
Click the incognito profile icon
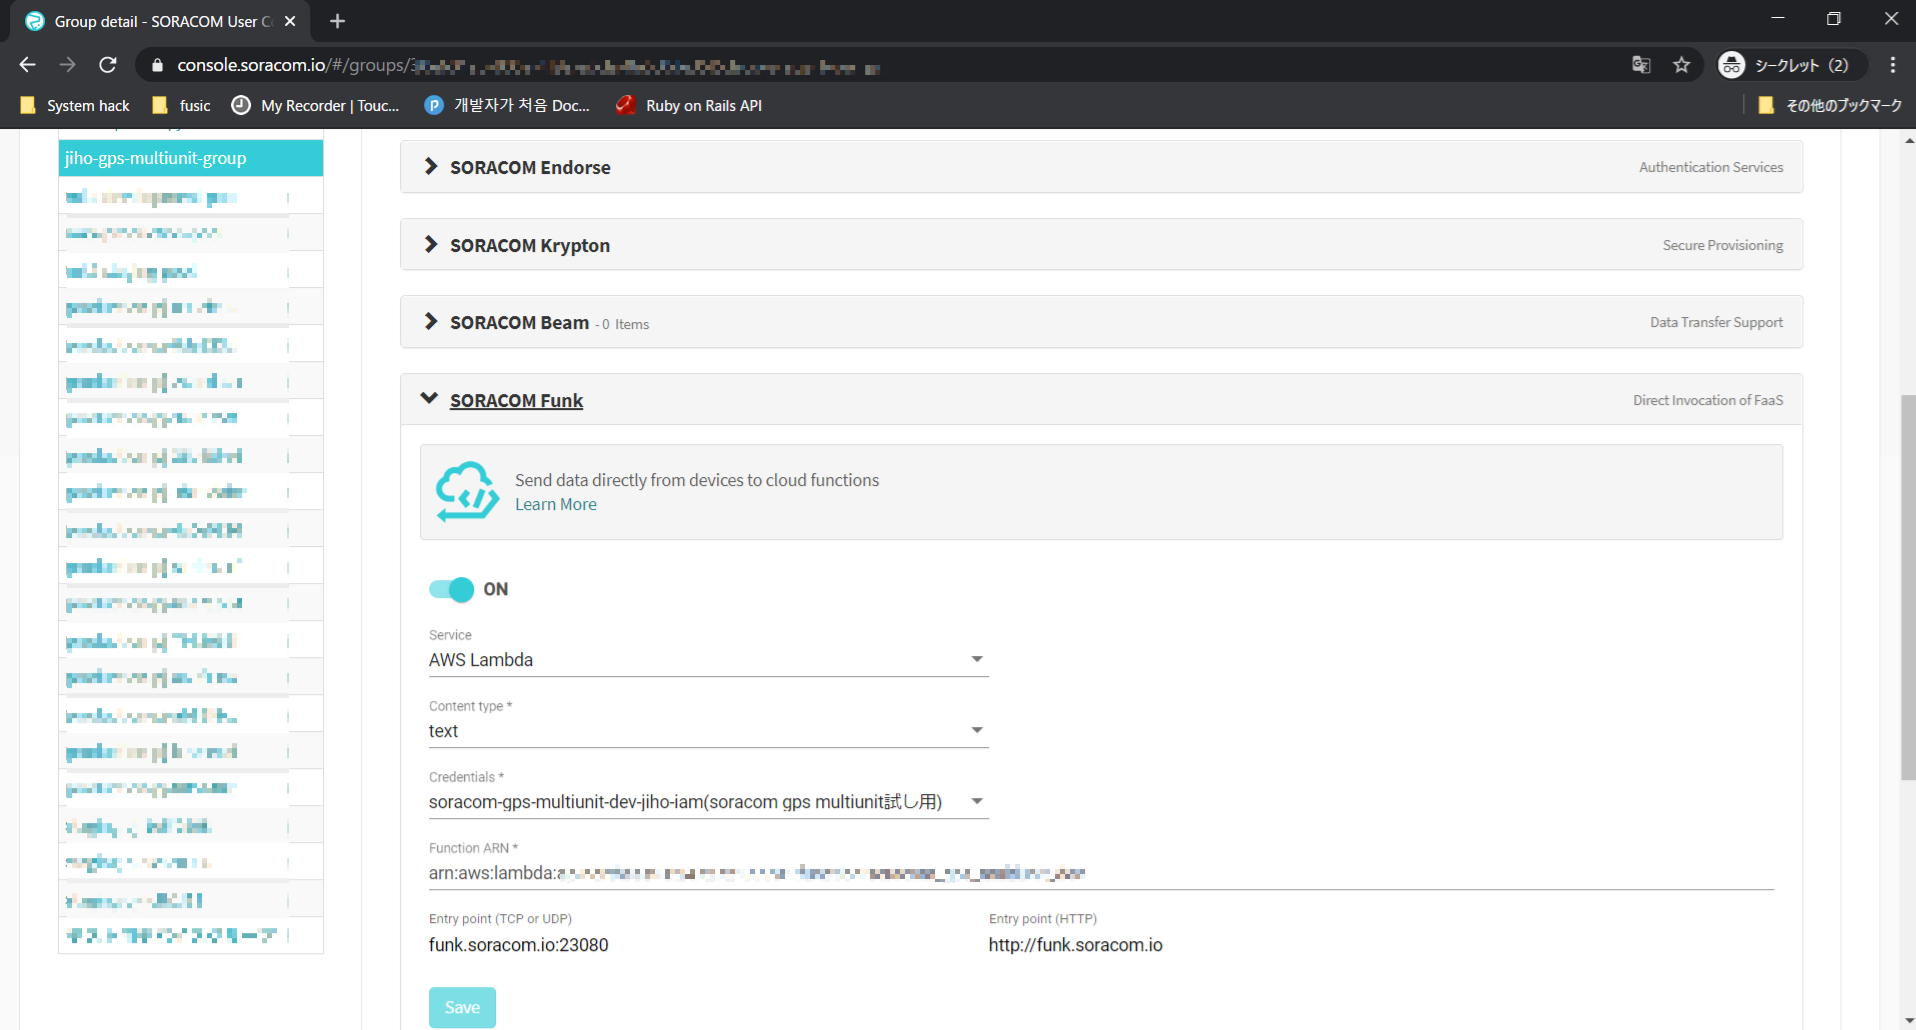coord(1731,65)
